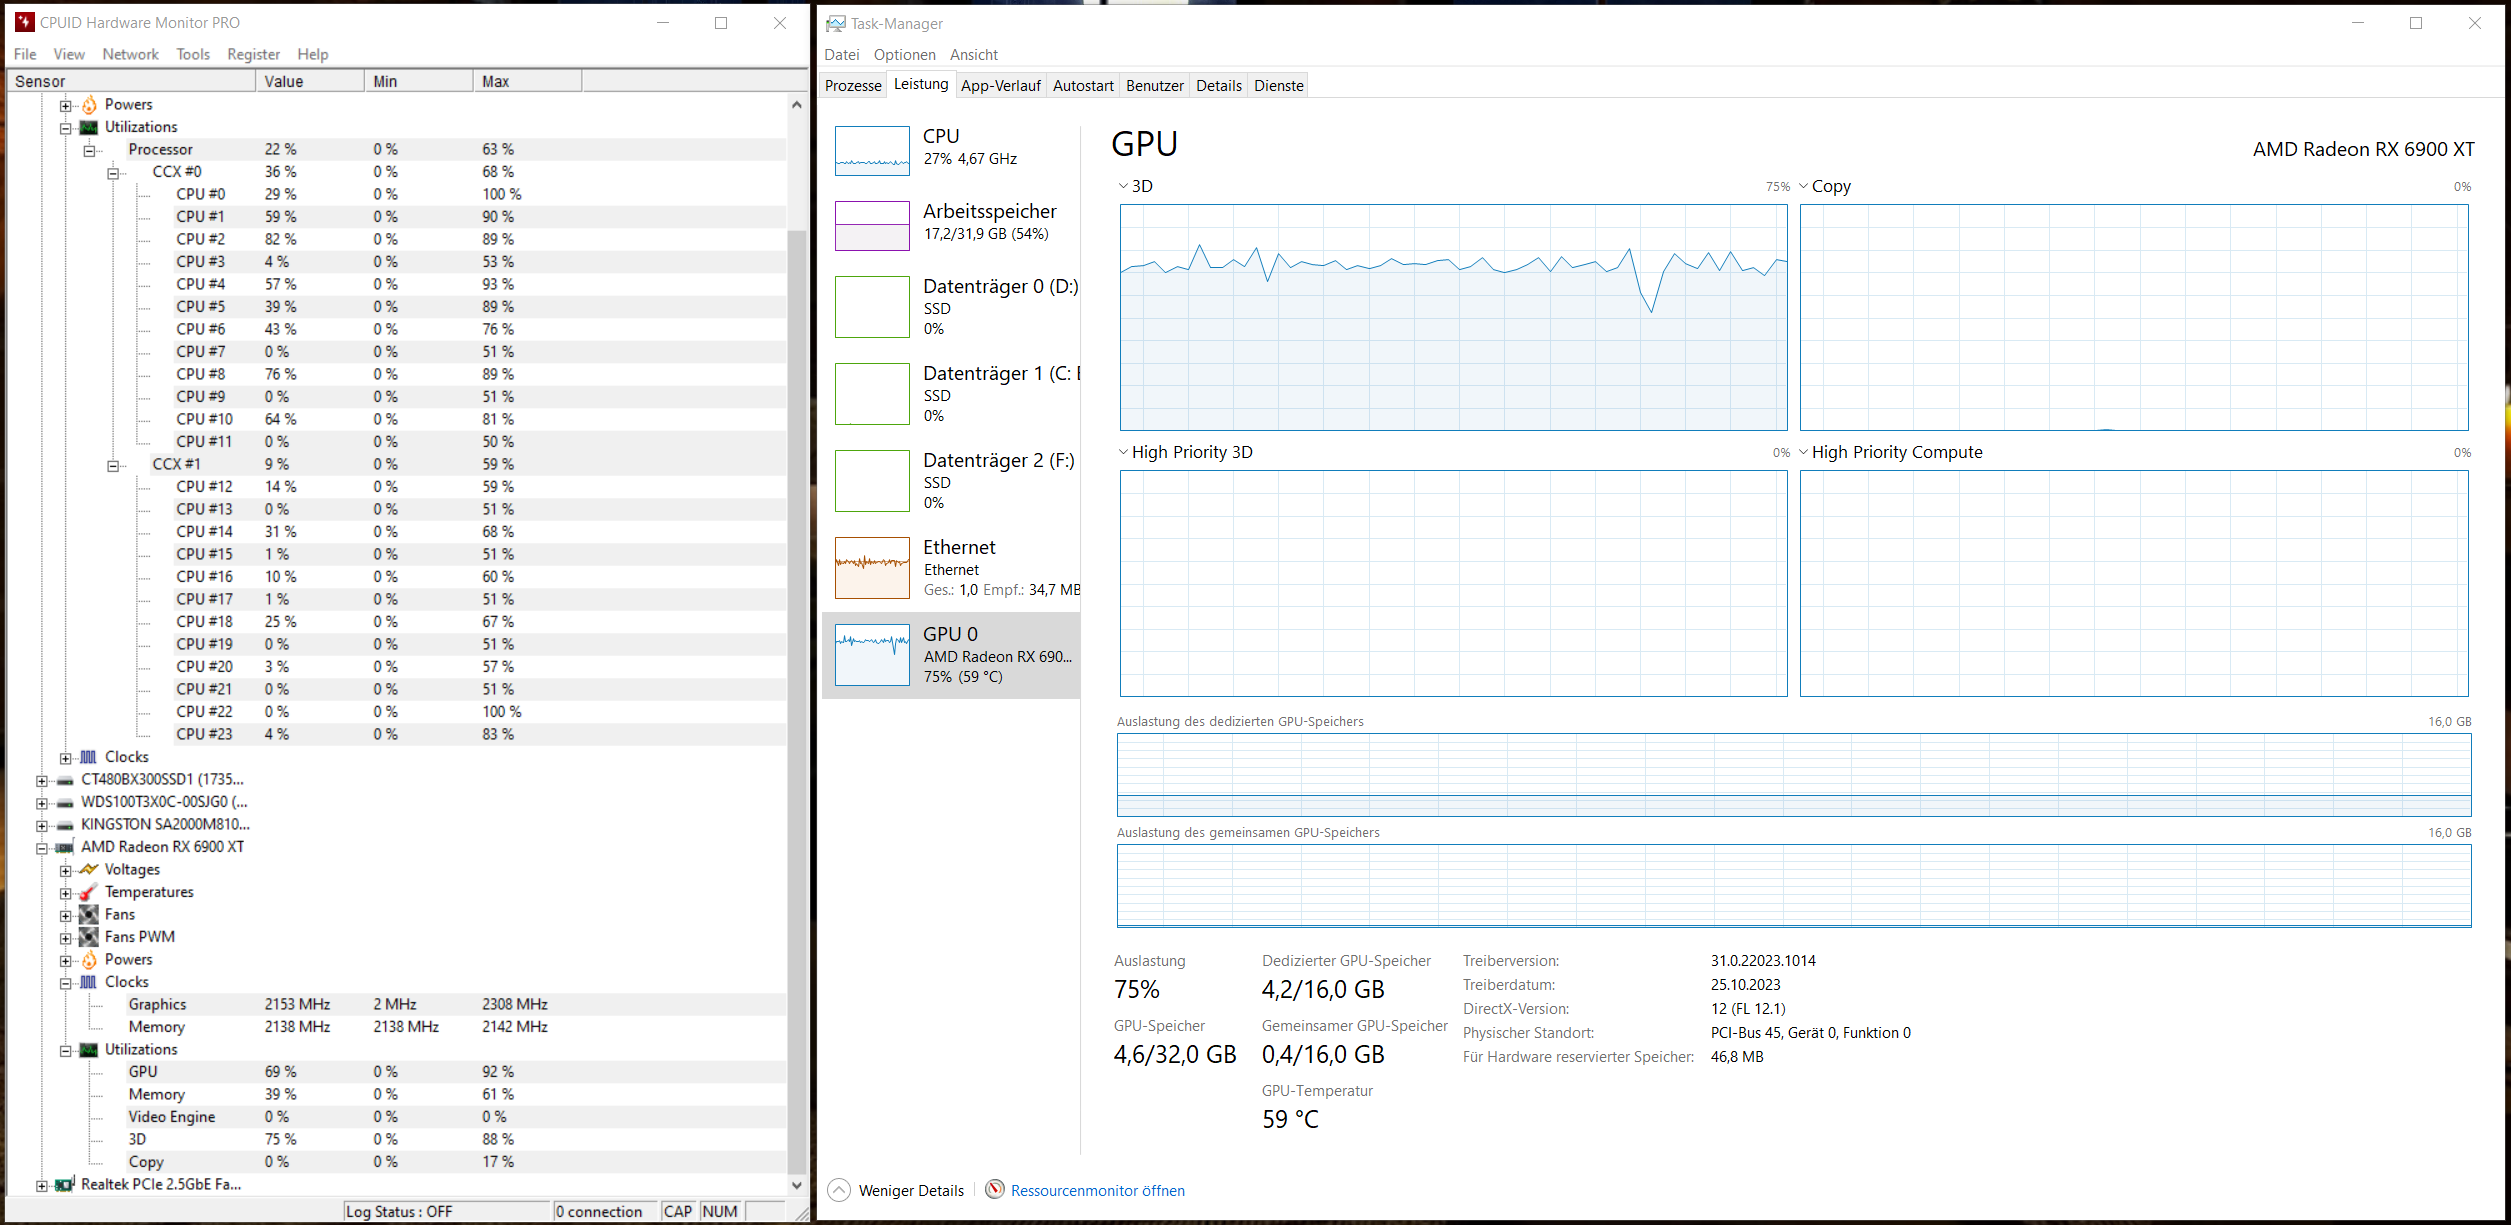Click the Weniger Details arrow icon
Viewport: 2511px width, 1225px height.
click(839, 1190)
